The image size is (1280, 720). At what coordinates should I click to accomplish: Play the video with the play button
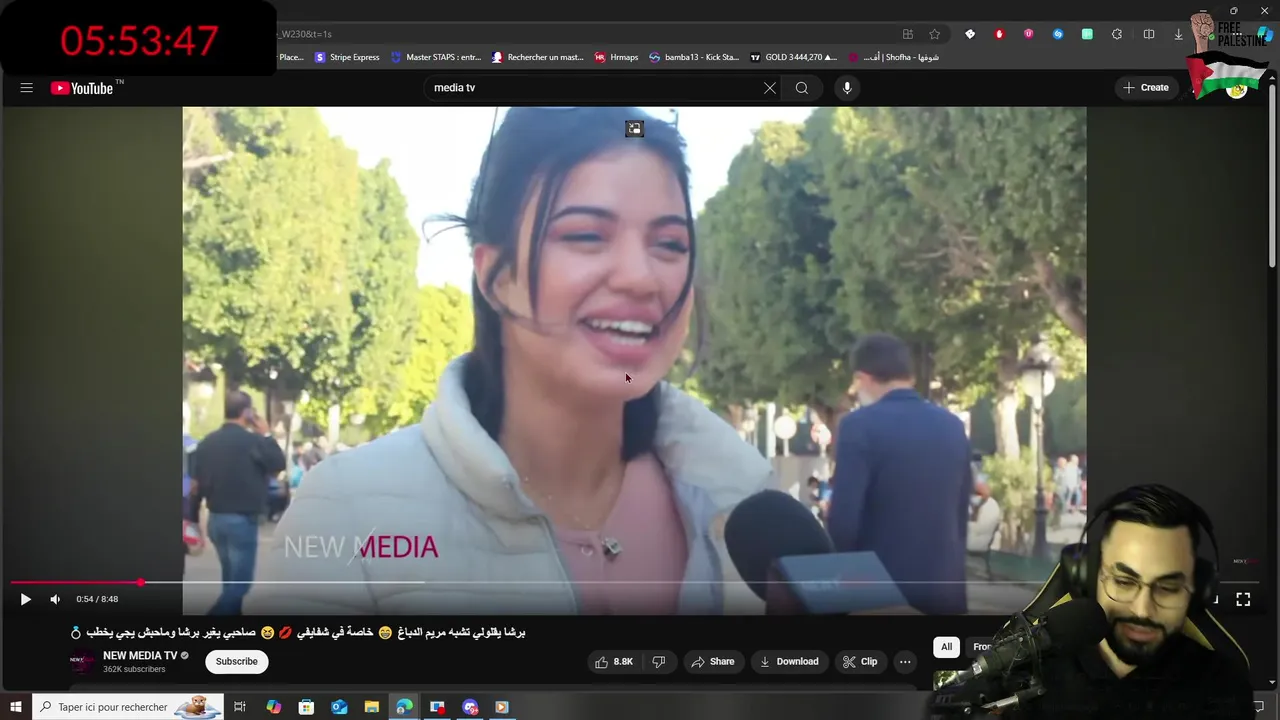(25, 599)
